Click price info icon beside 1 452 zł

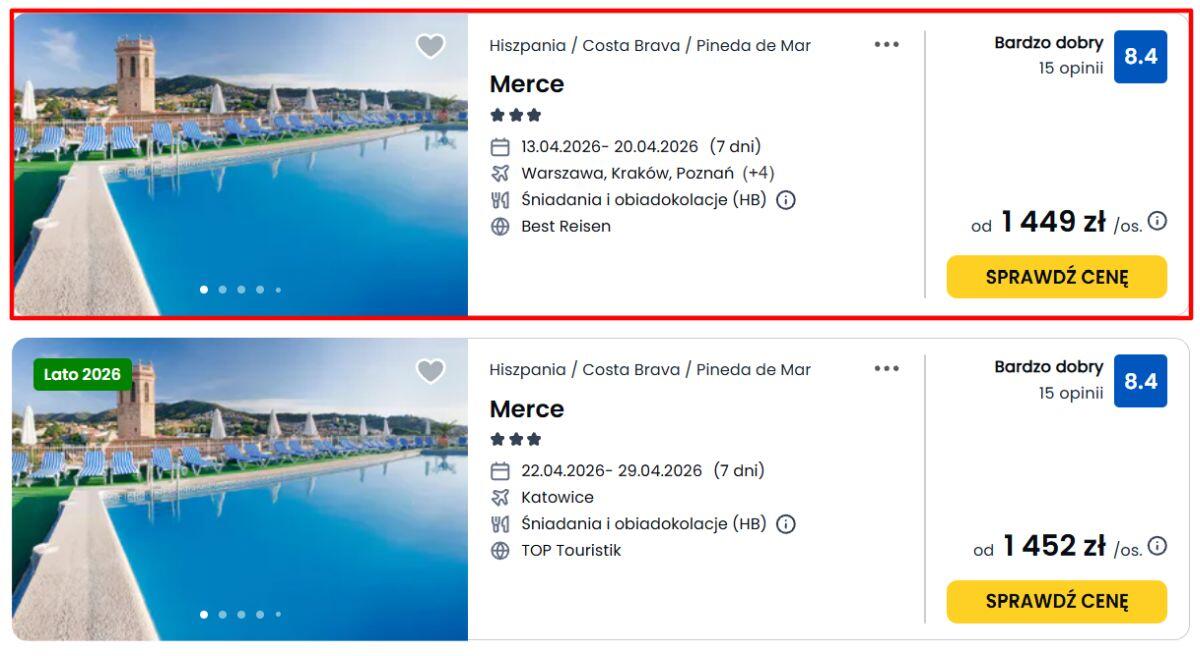(x=1157, y=546)
